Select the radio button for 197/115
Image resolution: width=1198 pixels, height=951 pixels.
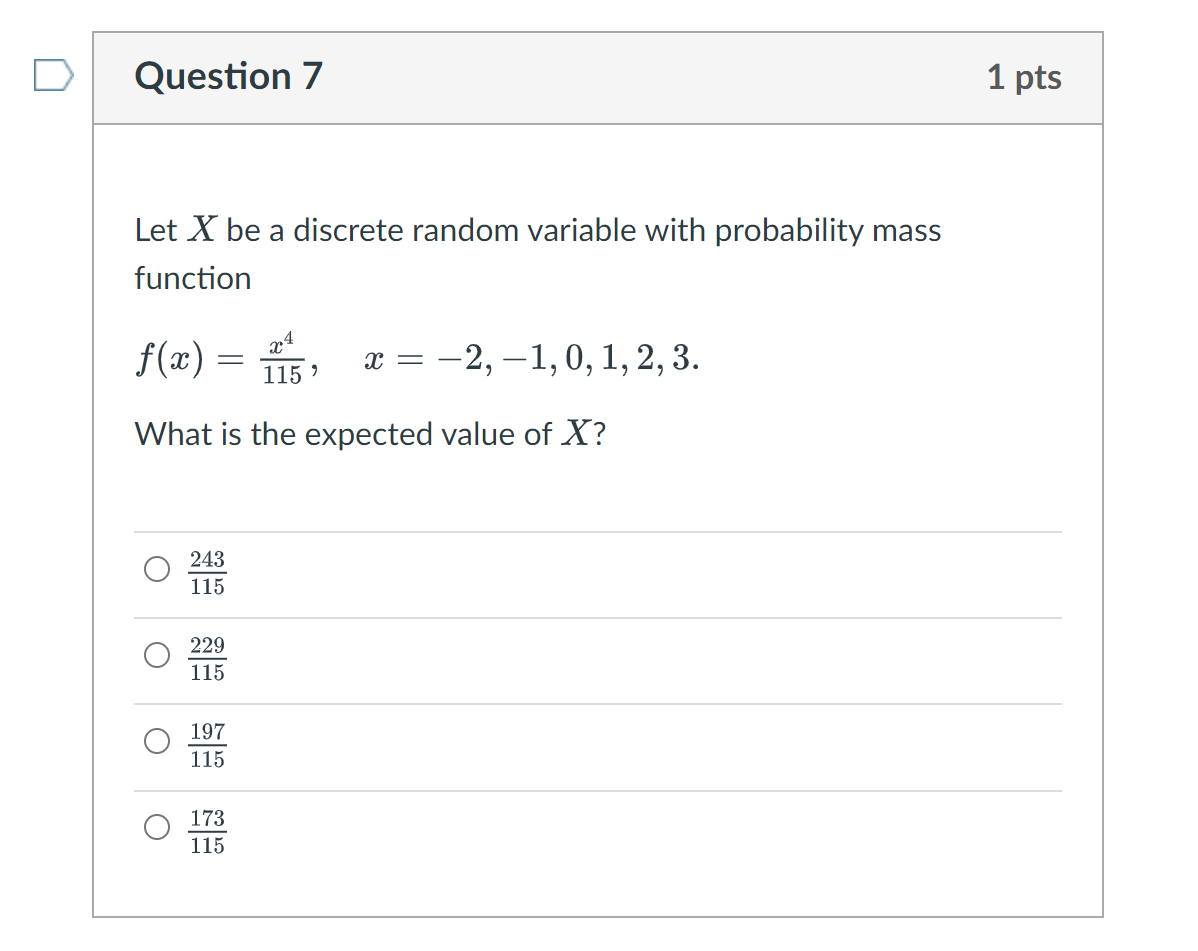click(x=156, y=742)
